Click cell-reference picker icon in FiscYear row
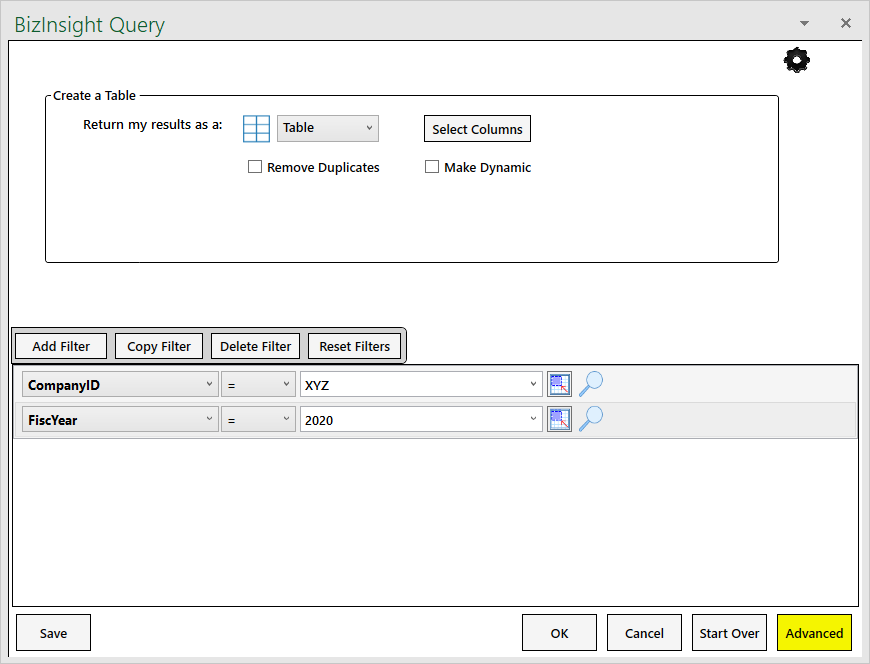This screenshot has width=870, height=664. coord(559,419)
